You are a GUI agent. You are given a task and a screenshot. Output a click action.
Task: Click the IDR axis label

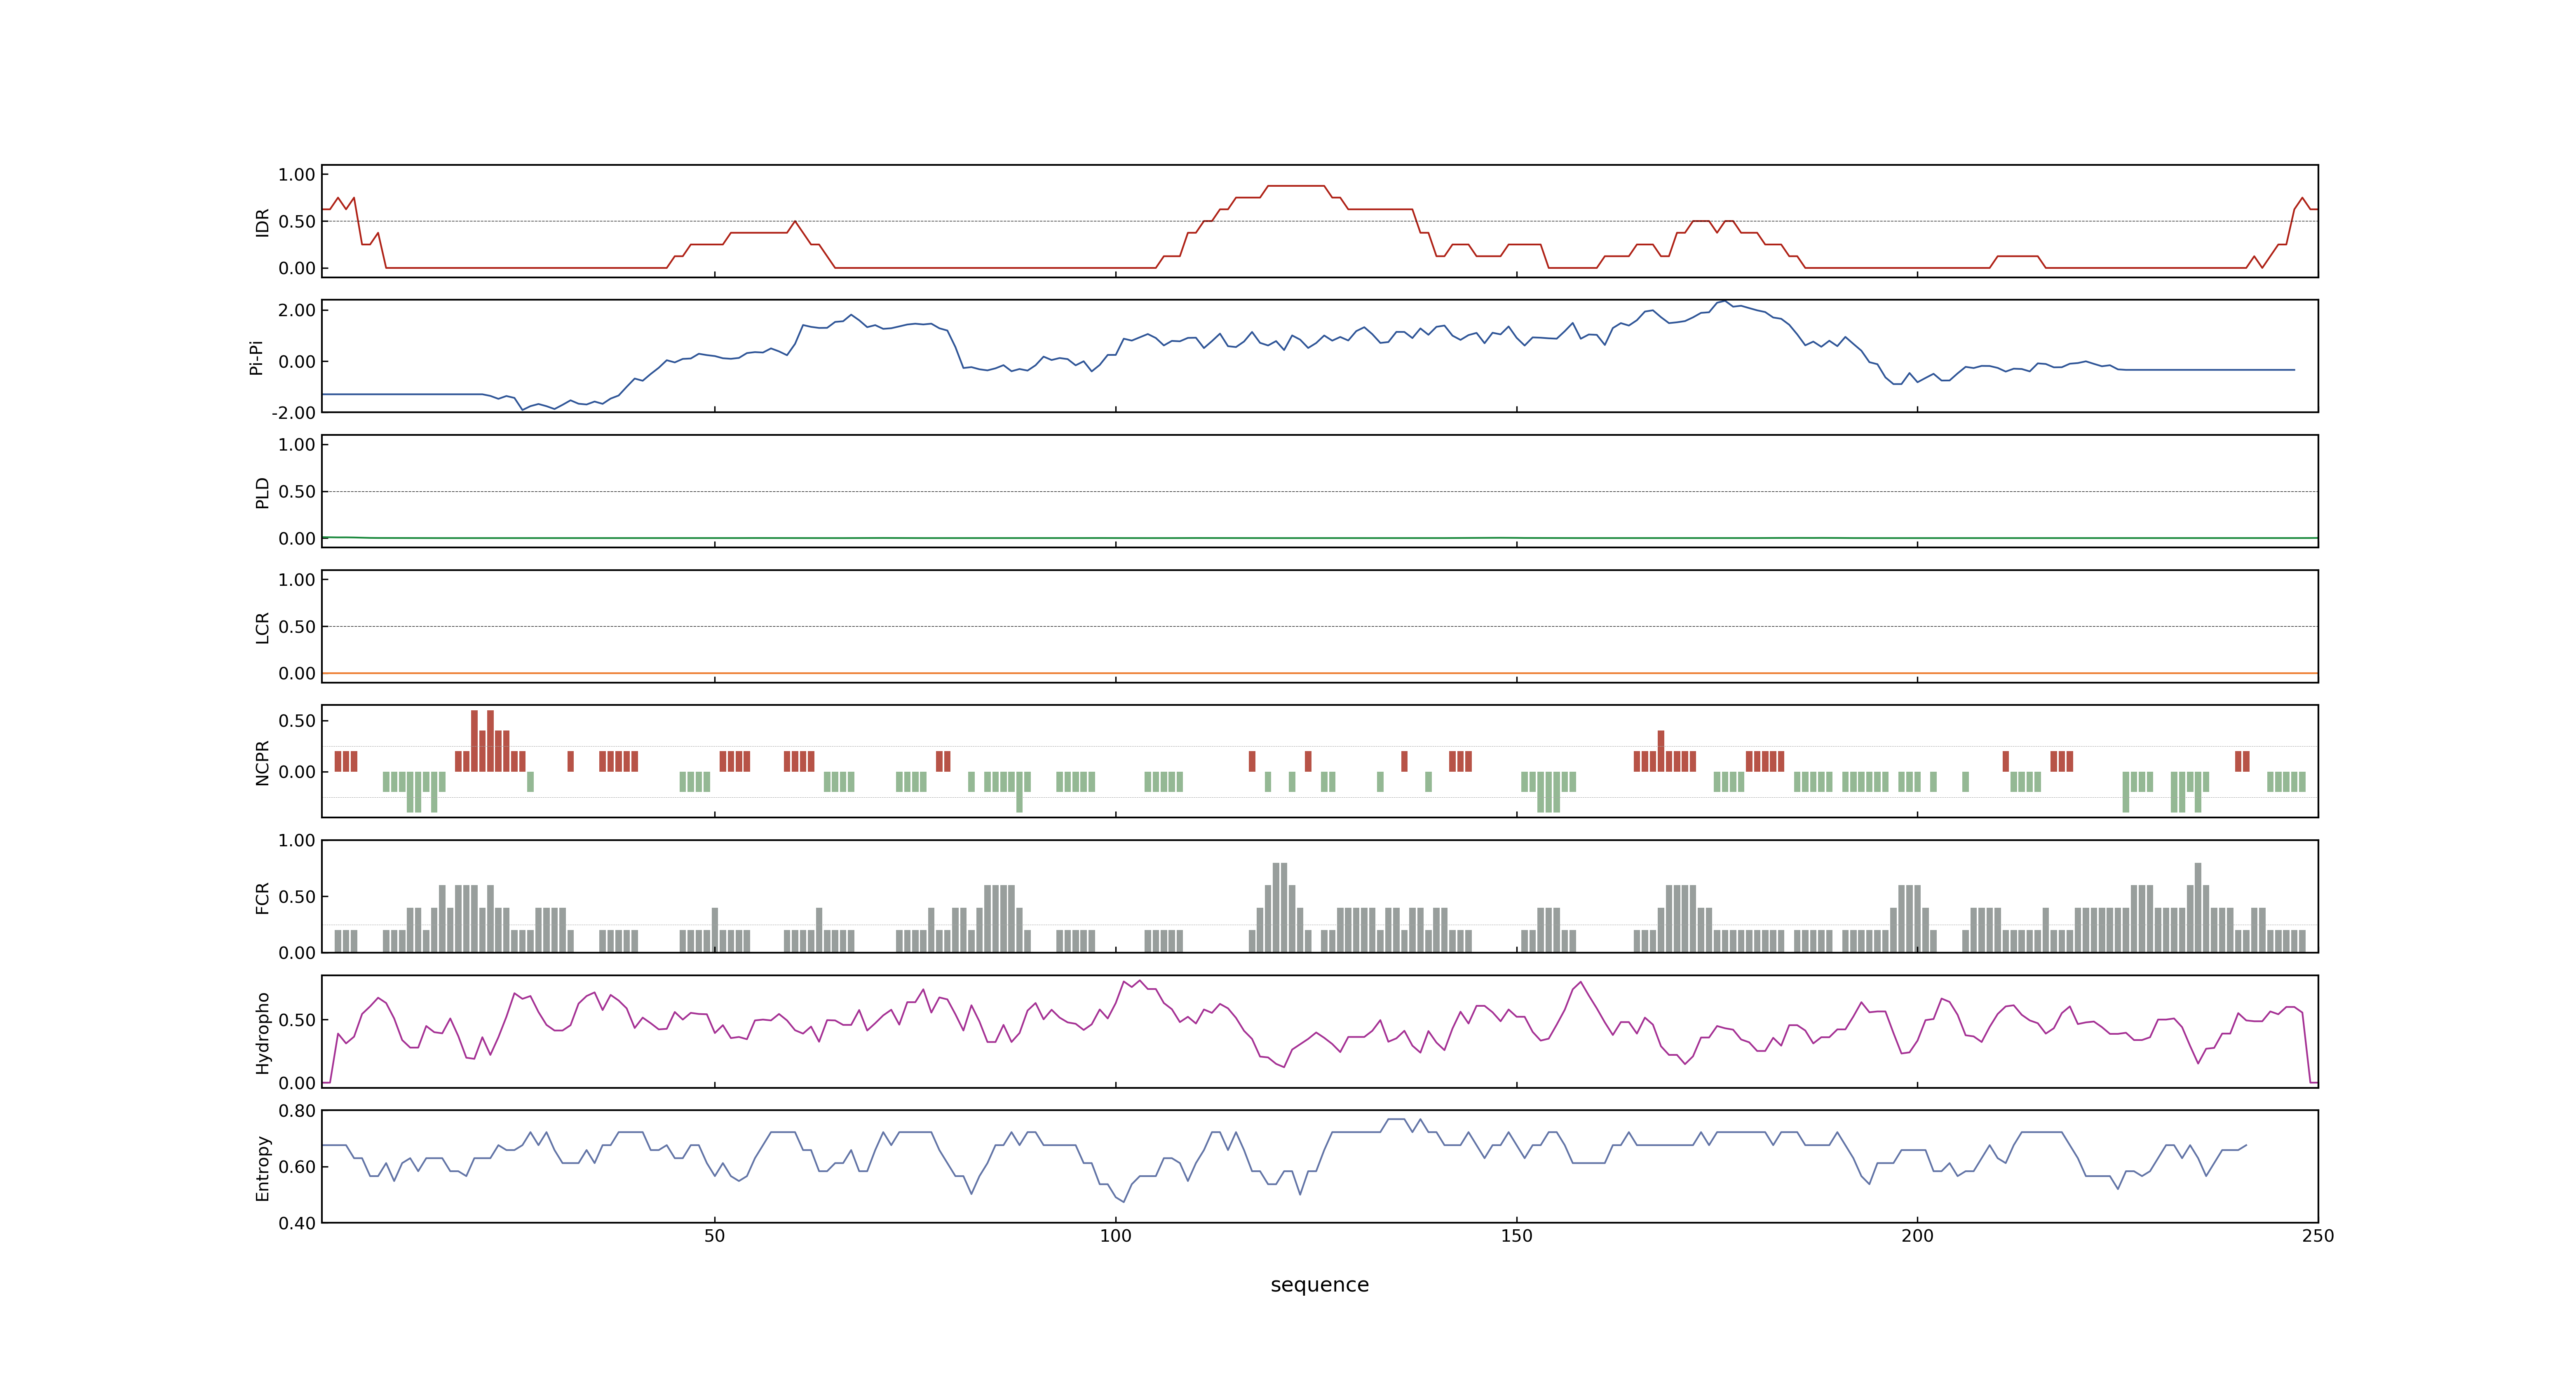[262, 222]
